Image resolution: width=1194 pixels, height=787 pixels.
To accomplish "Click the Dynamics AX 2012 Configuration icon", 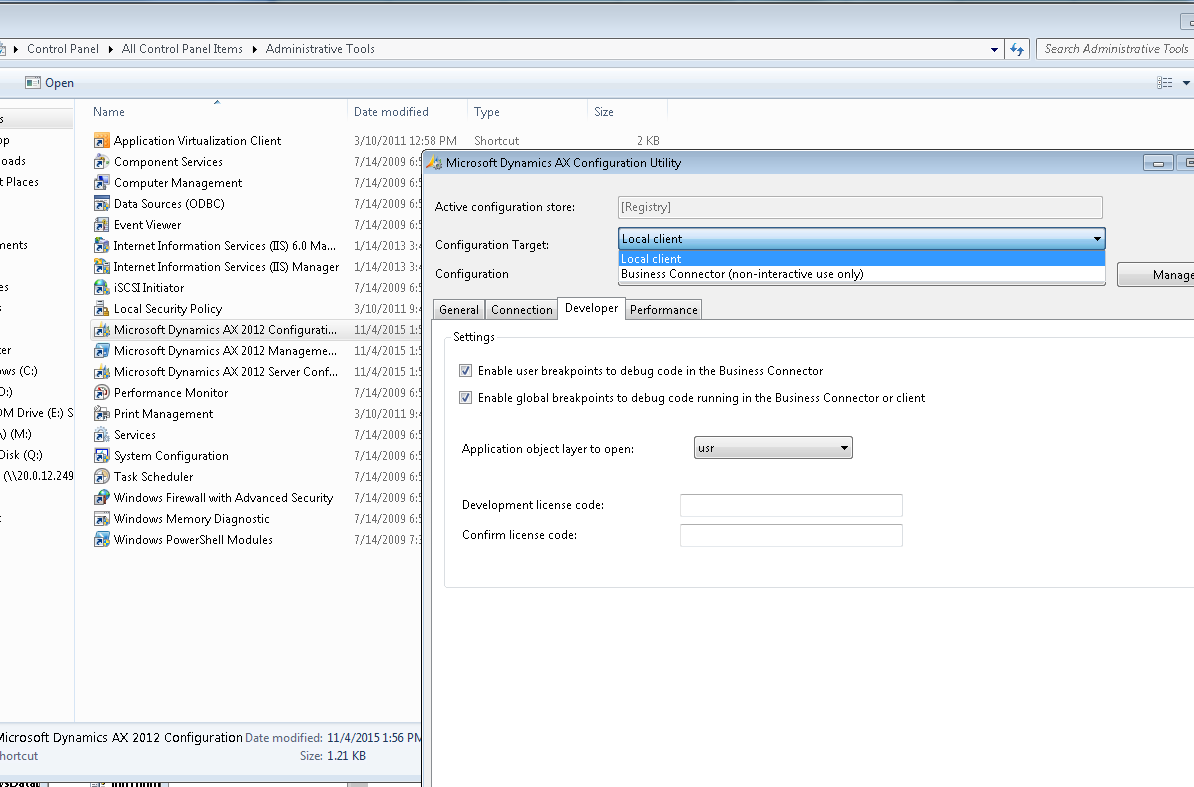I will [101, 330].
